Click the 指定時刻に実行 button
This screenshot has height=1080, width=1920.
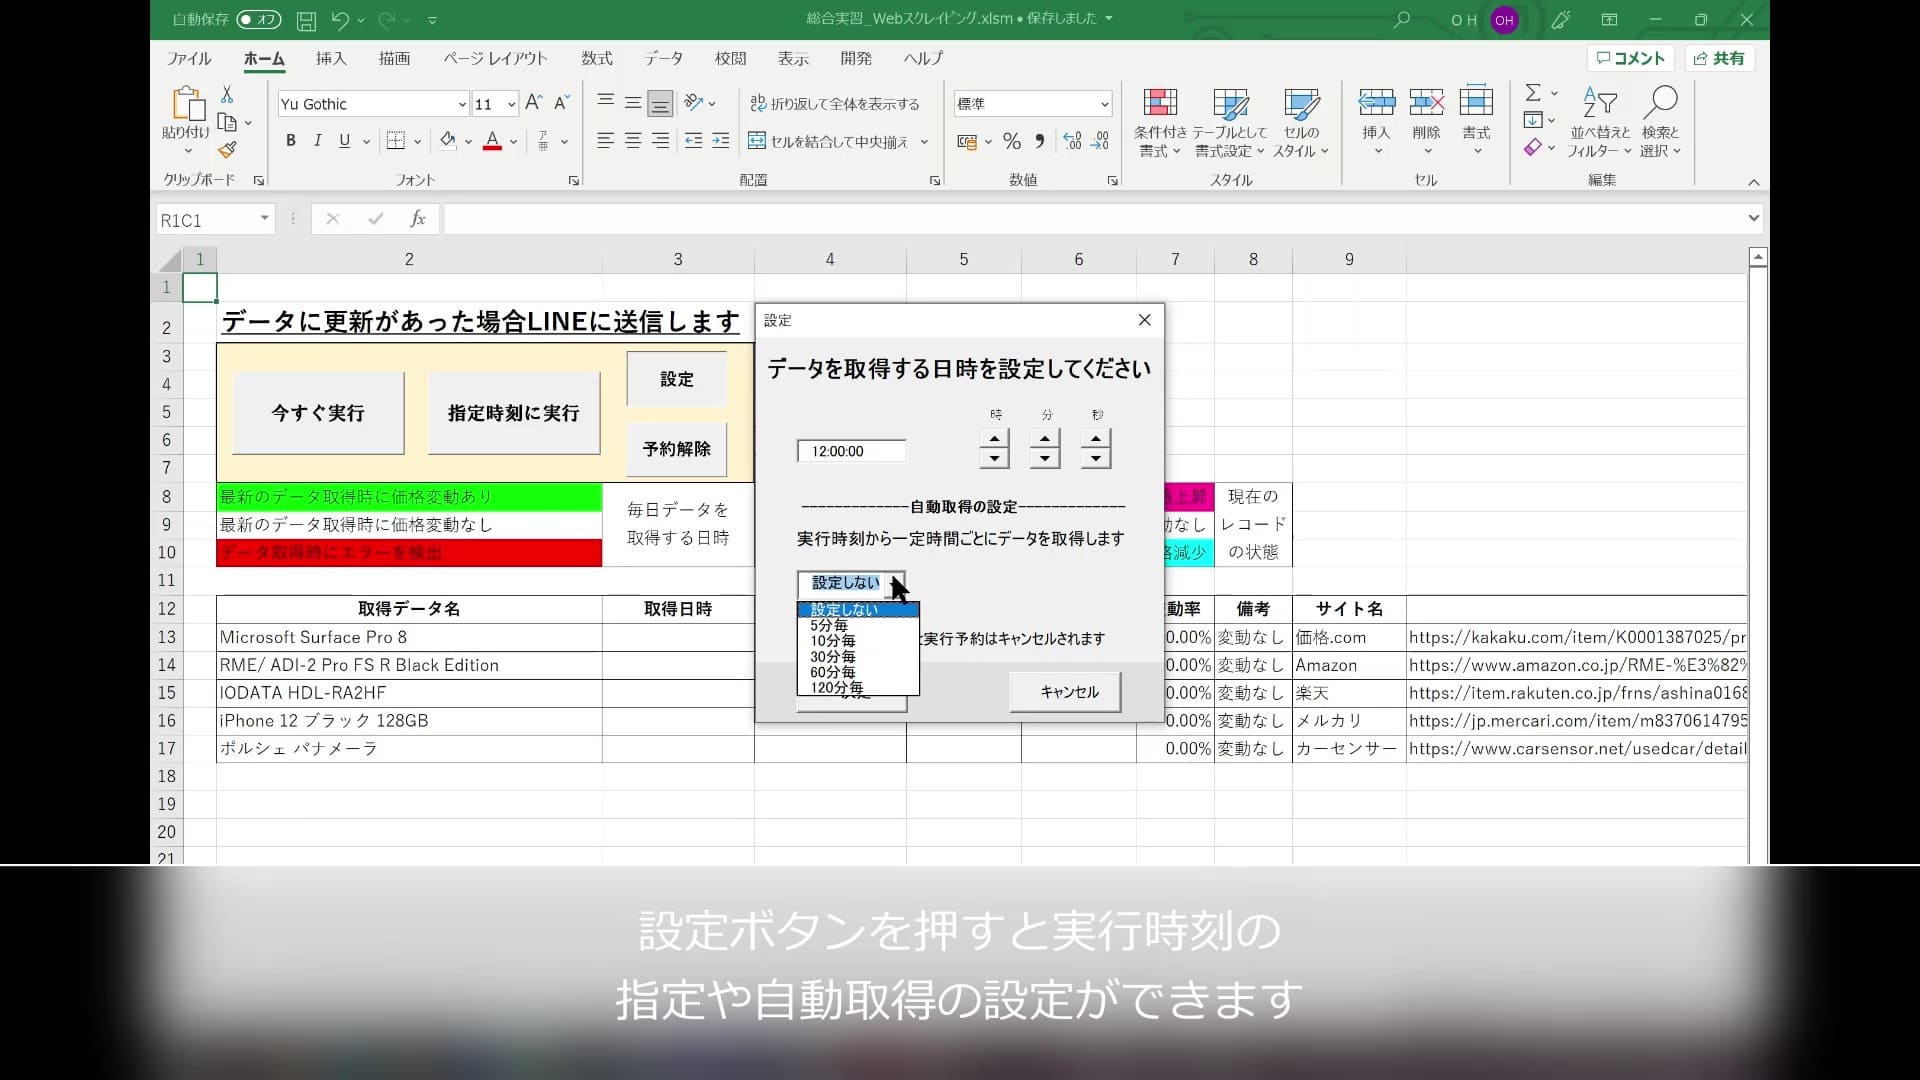point(514,413)
